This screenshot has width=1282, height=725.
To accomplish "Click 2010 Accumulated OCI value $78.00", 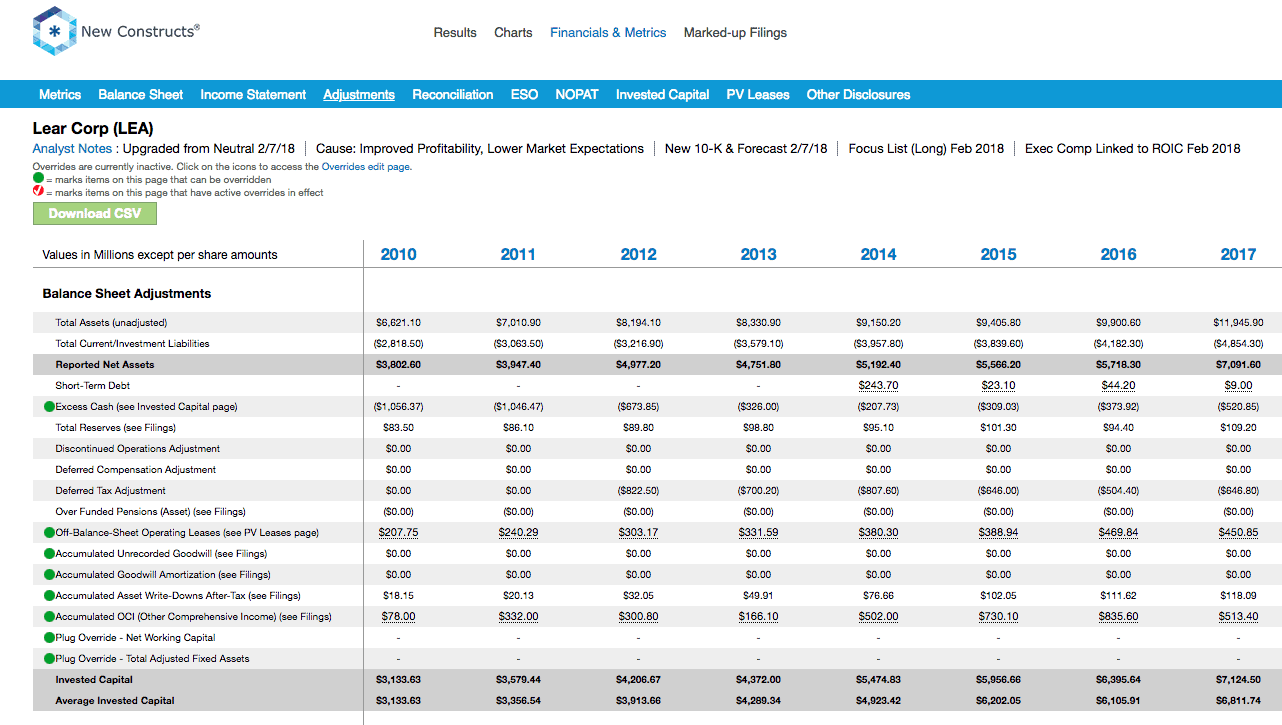I will pos(398,617).
